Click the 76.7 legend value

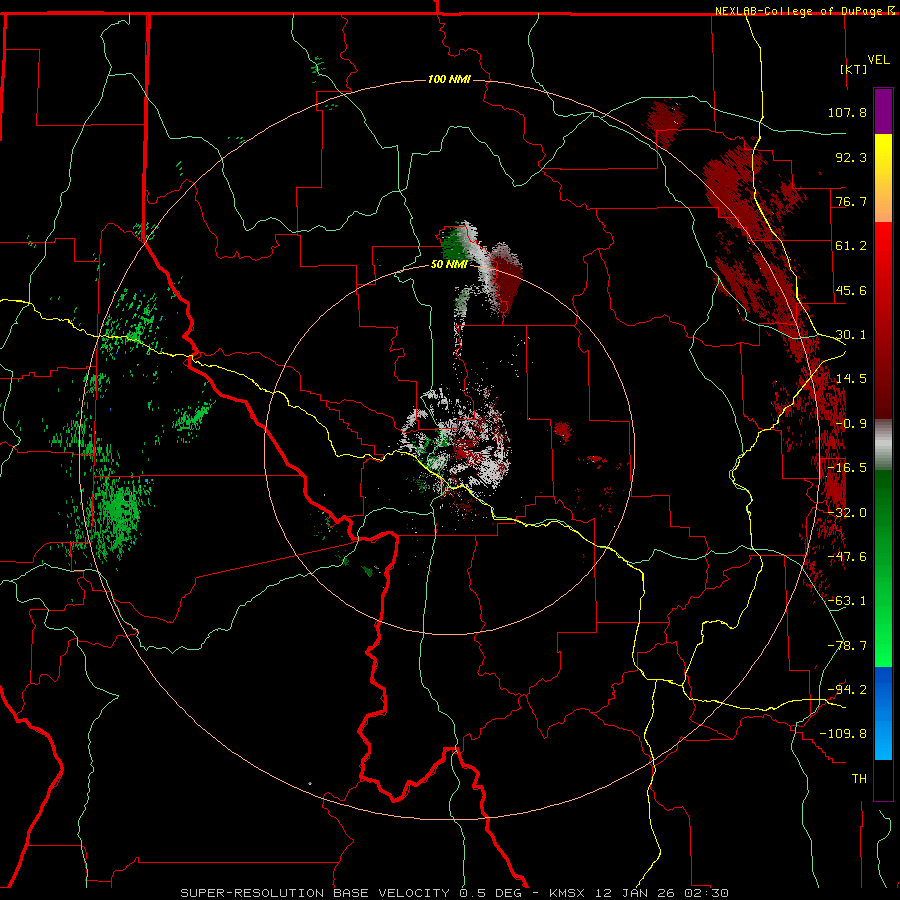click(x=851, y=201)
